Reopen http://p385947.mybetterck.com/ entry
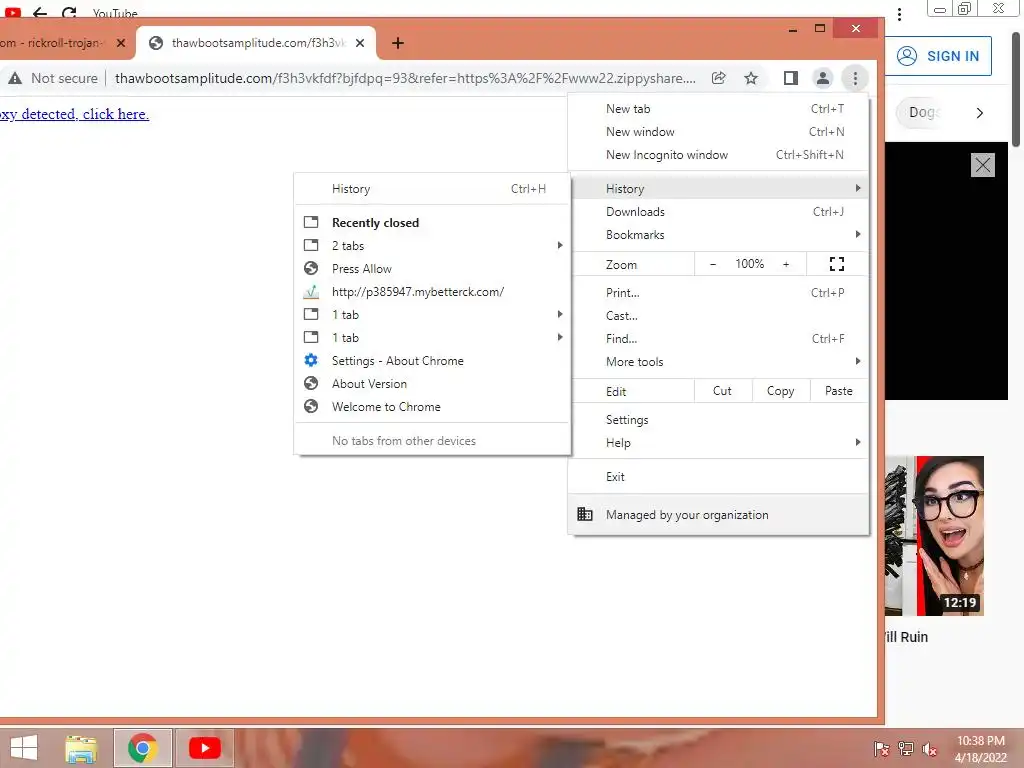 point(432,292)
